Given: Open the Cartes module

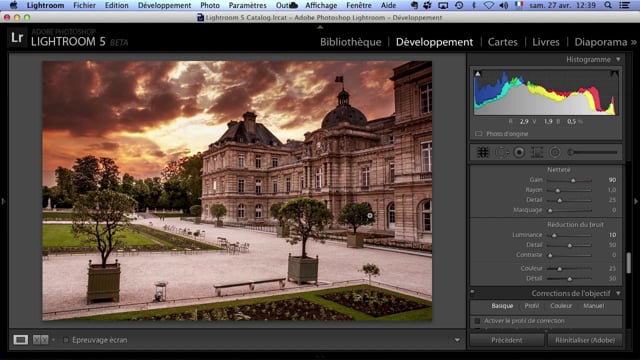Looking at the screenshot, I should click(x=502, y=42).
